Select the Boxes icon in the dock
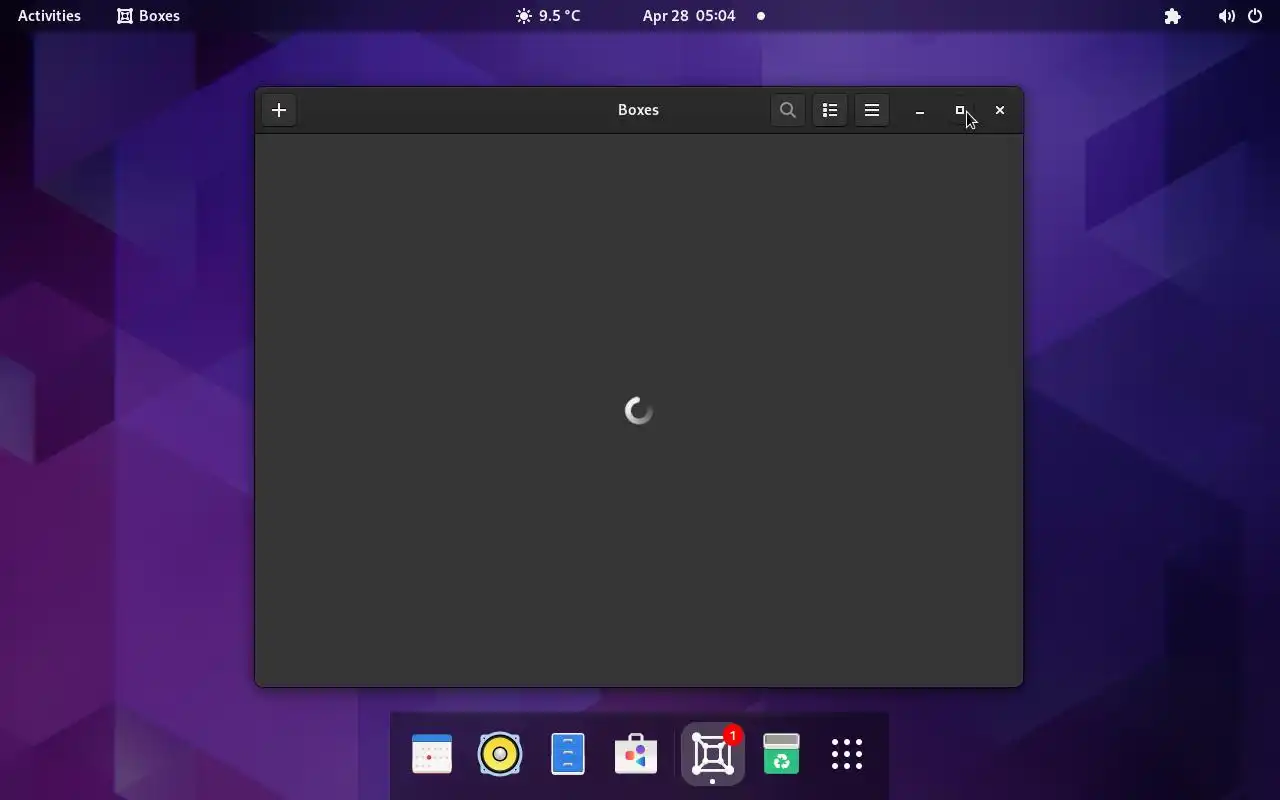This screenshot has width=1280, height=800. tap(713, 754)
